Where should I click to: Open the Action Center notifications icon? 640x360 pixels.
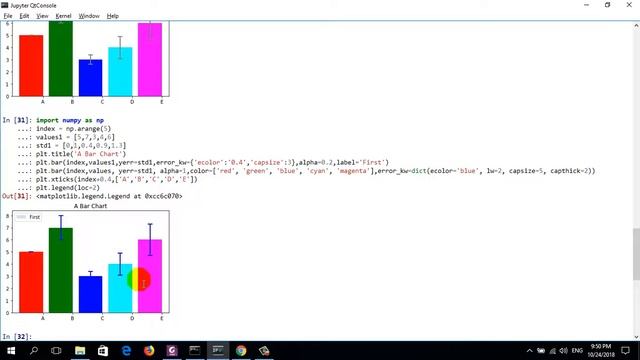point(625,351)
